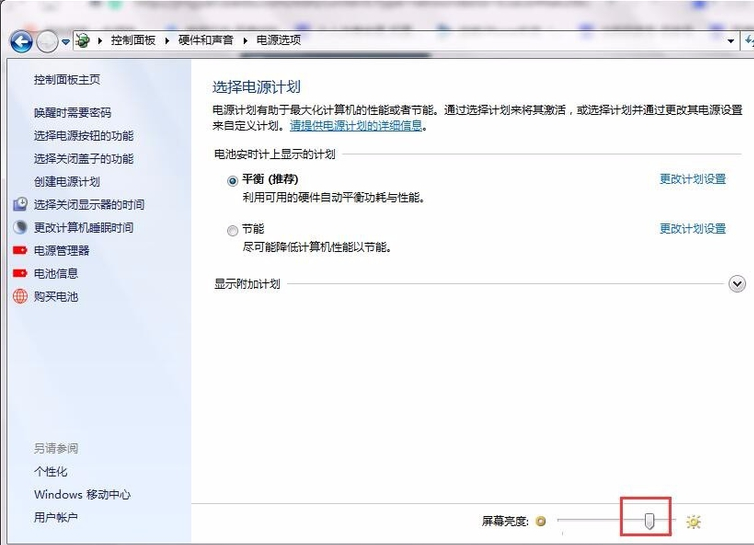754x545 pixels.
Task: Expand the 显示附加计划 section chevron
Action: (x=737, y=284)
